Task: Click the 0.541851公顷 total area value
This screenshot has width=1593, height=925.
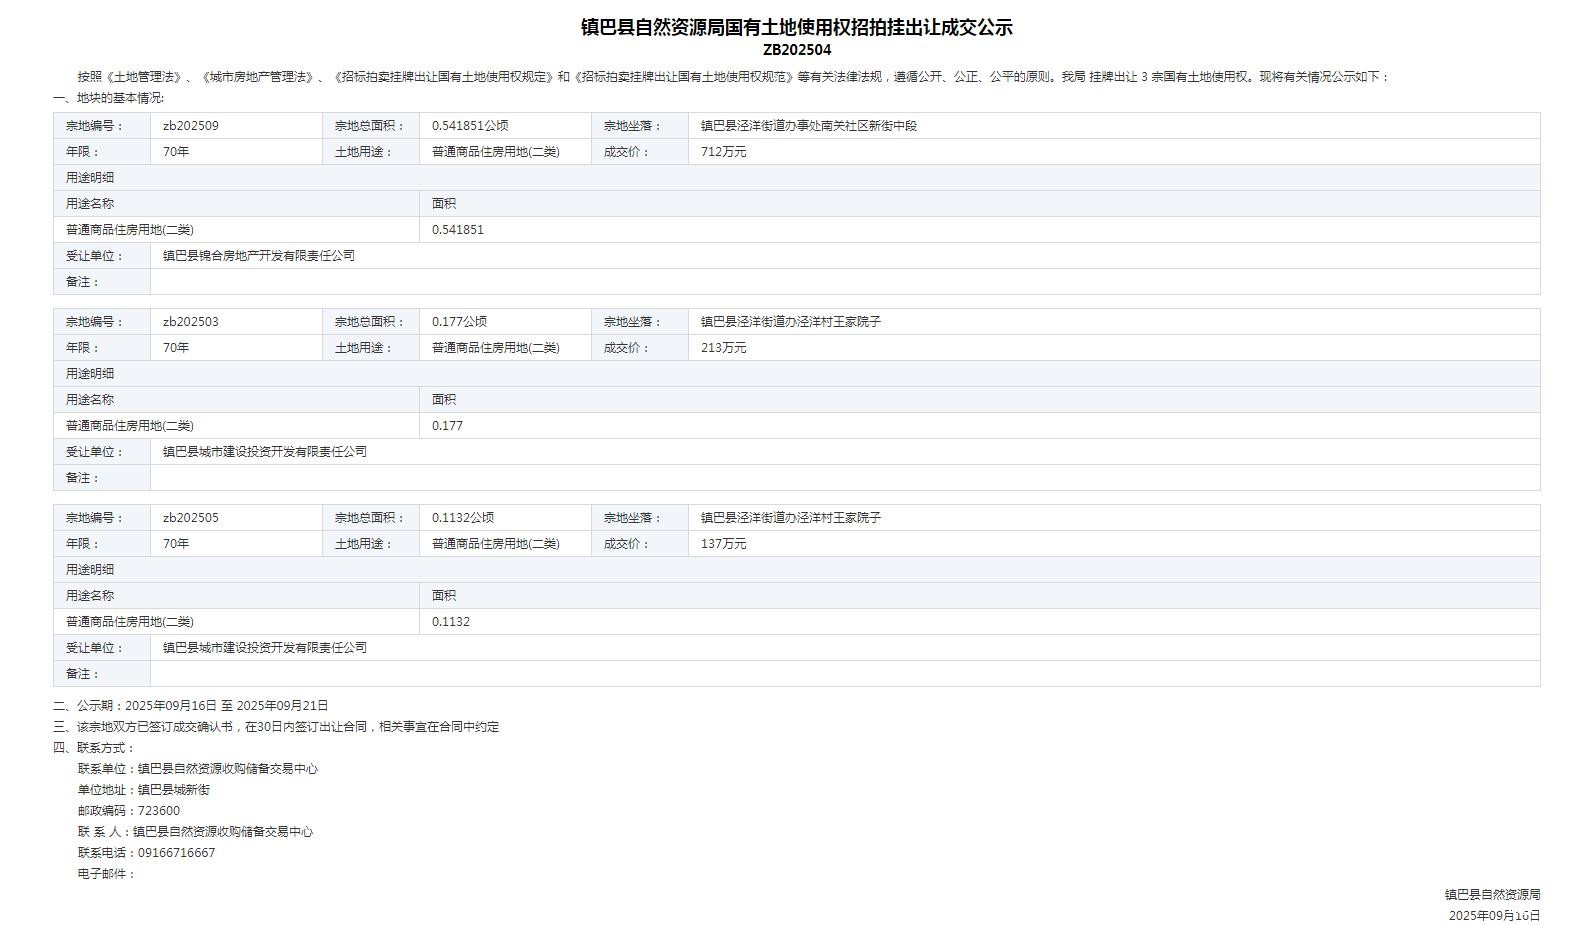Action: [470, 126]
